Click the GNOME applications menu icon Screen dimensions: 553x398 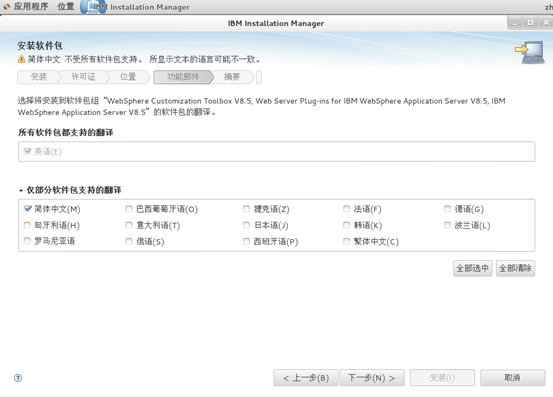point(7,7)
